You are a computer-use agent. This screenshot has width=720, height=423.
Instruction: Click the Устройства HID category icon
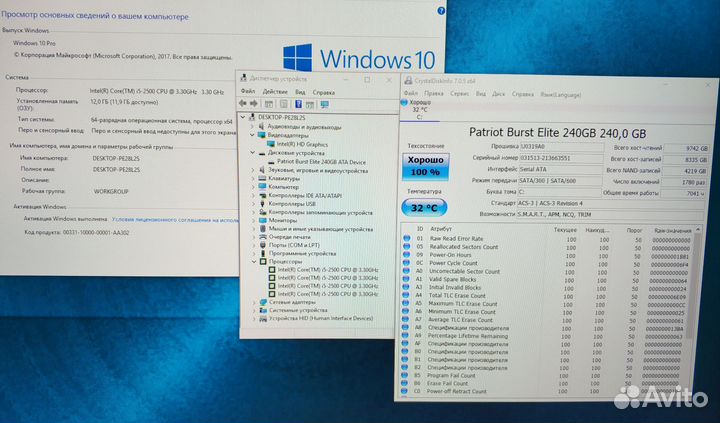coord(263,318)
